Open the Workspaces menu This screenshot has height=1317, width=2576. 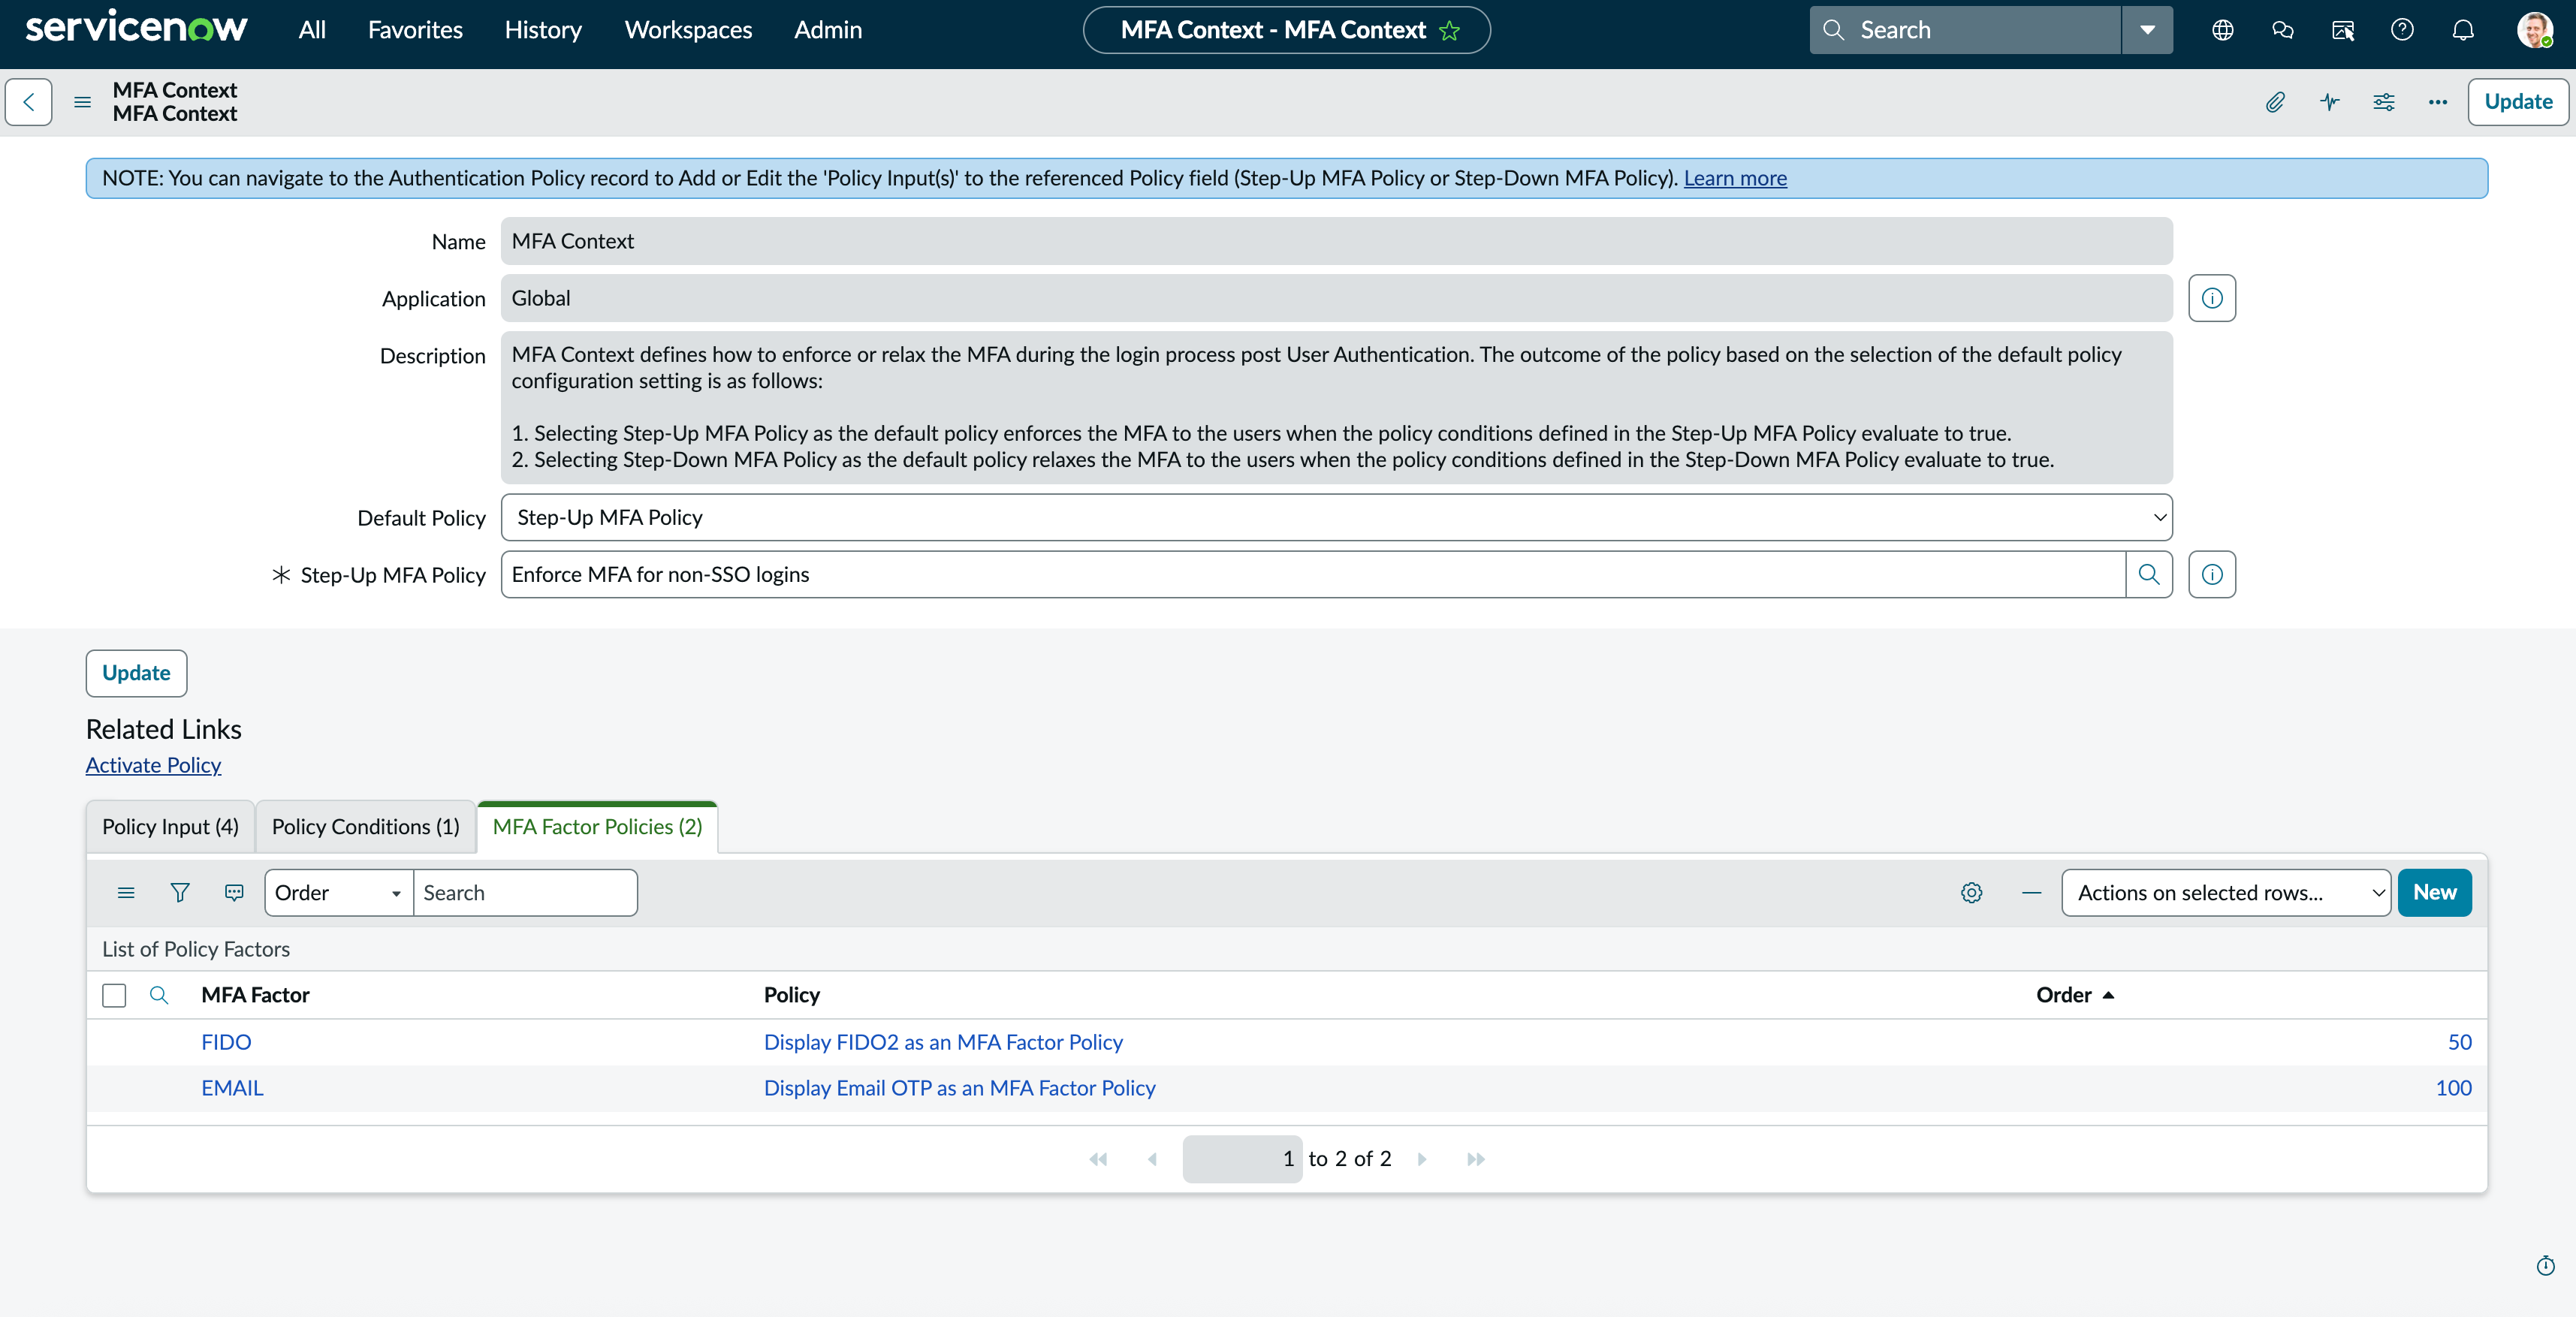[x=688, y=30]
